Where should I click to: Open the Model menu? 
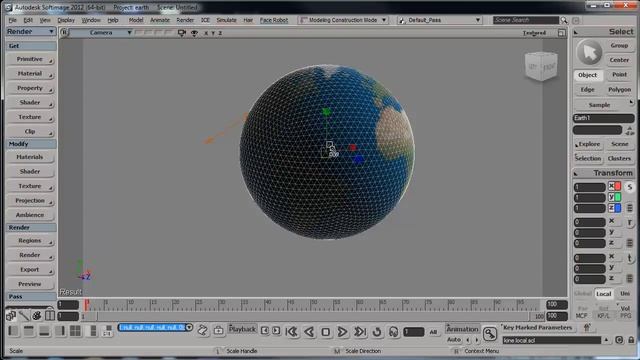click(136, 20)
